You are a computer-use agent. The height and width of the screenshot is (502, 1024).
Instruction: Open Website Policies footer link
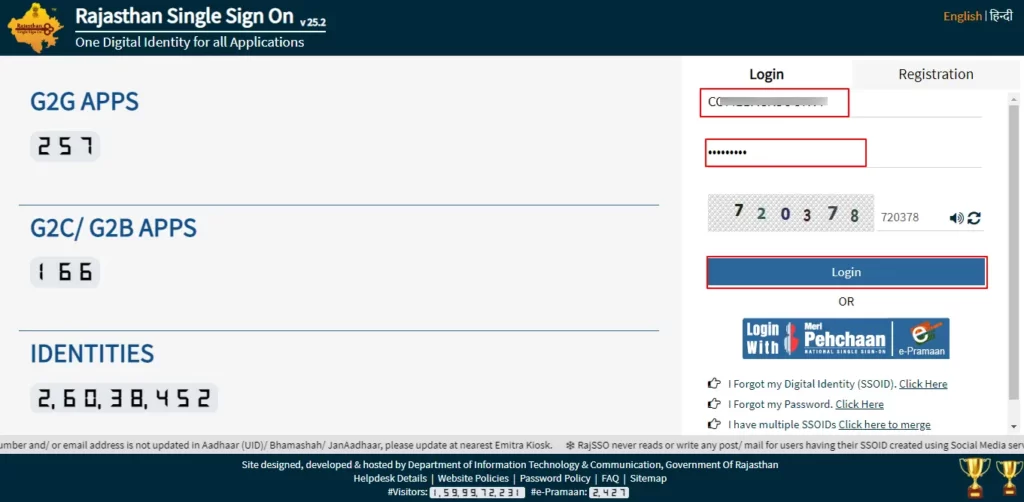[x=473, y=478]
